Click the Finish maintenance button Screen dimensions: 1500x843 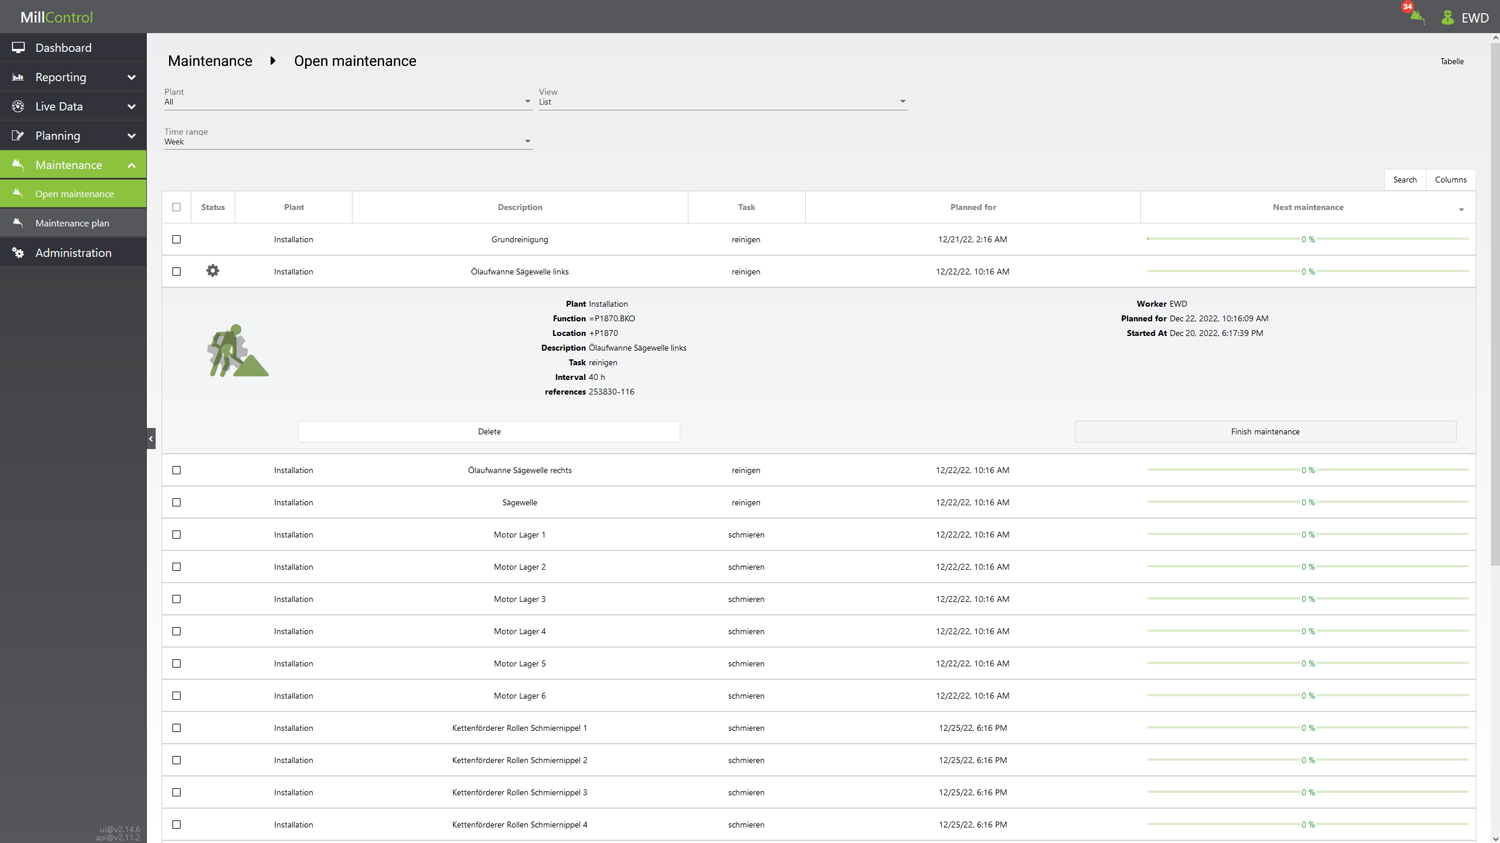[1265, 432]
